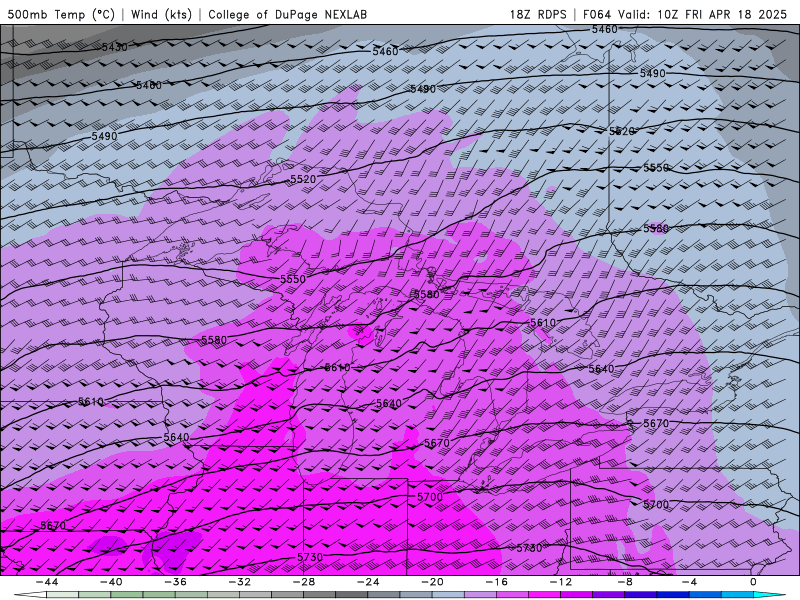
Task: Click the -40 color scale label
Action: coord(111,582)
